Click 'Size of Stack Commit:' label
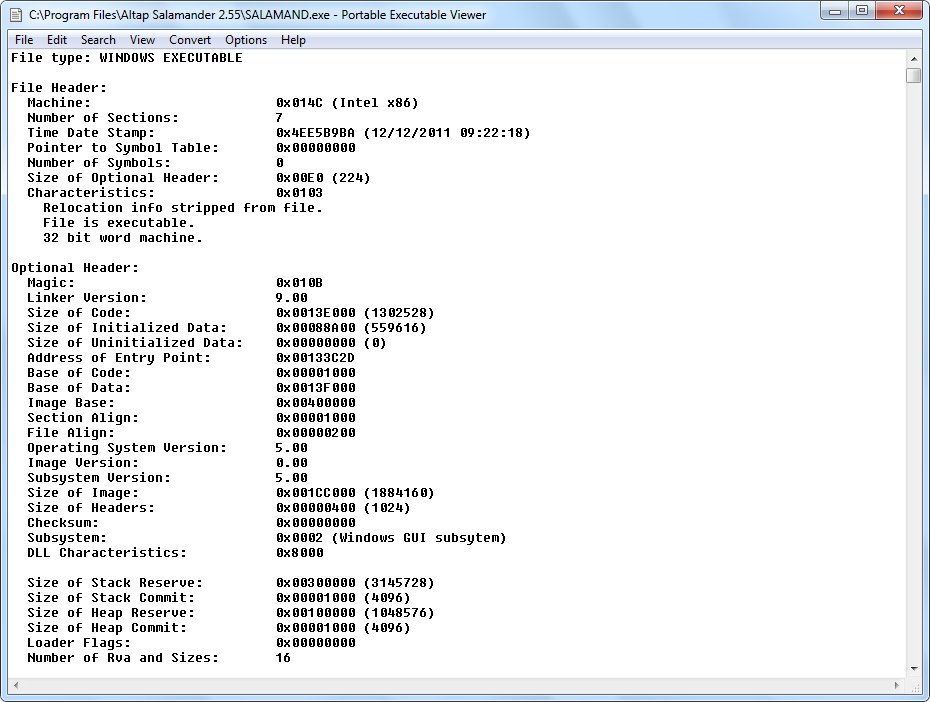Image resolution: width=930 pixels, height=702 pixels. pos(111,598)
